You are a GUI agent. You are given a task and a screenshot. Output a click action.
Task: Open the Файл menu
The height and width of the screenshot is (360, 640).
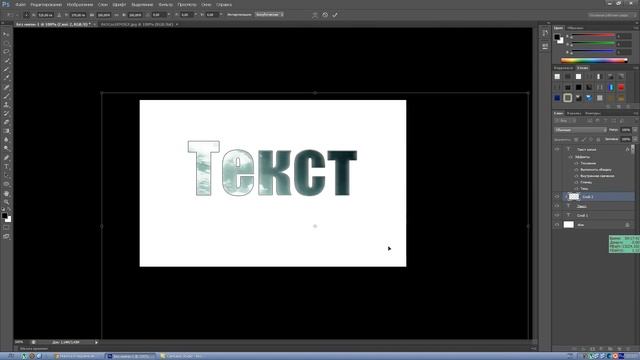20,4
